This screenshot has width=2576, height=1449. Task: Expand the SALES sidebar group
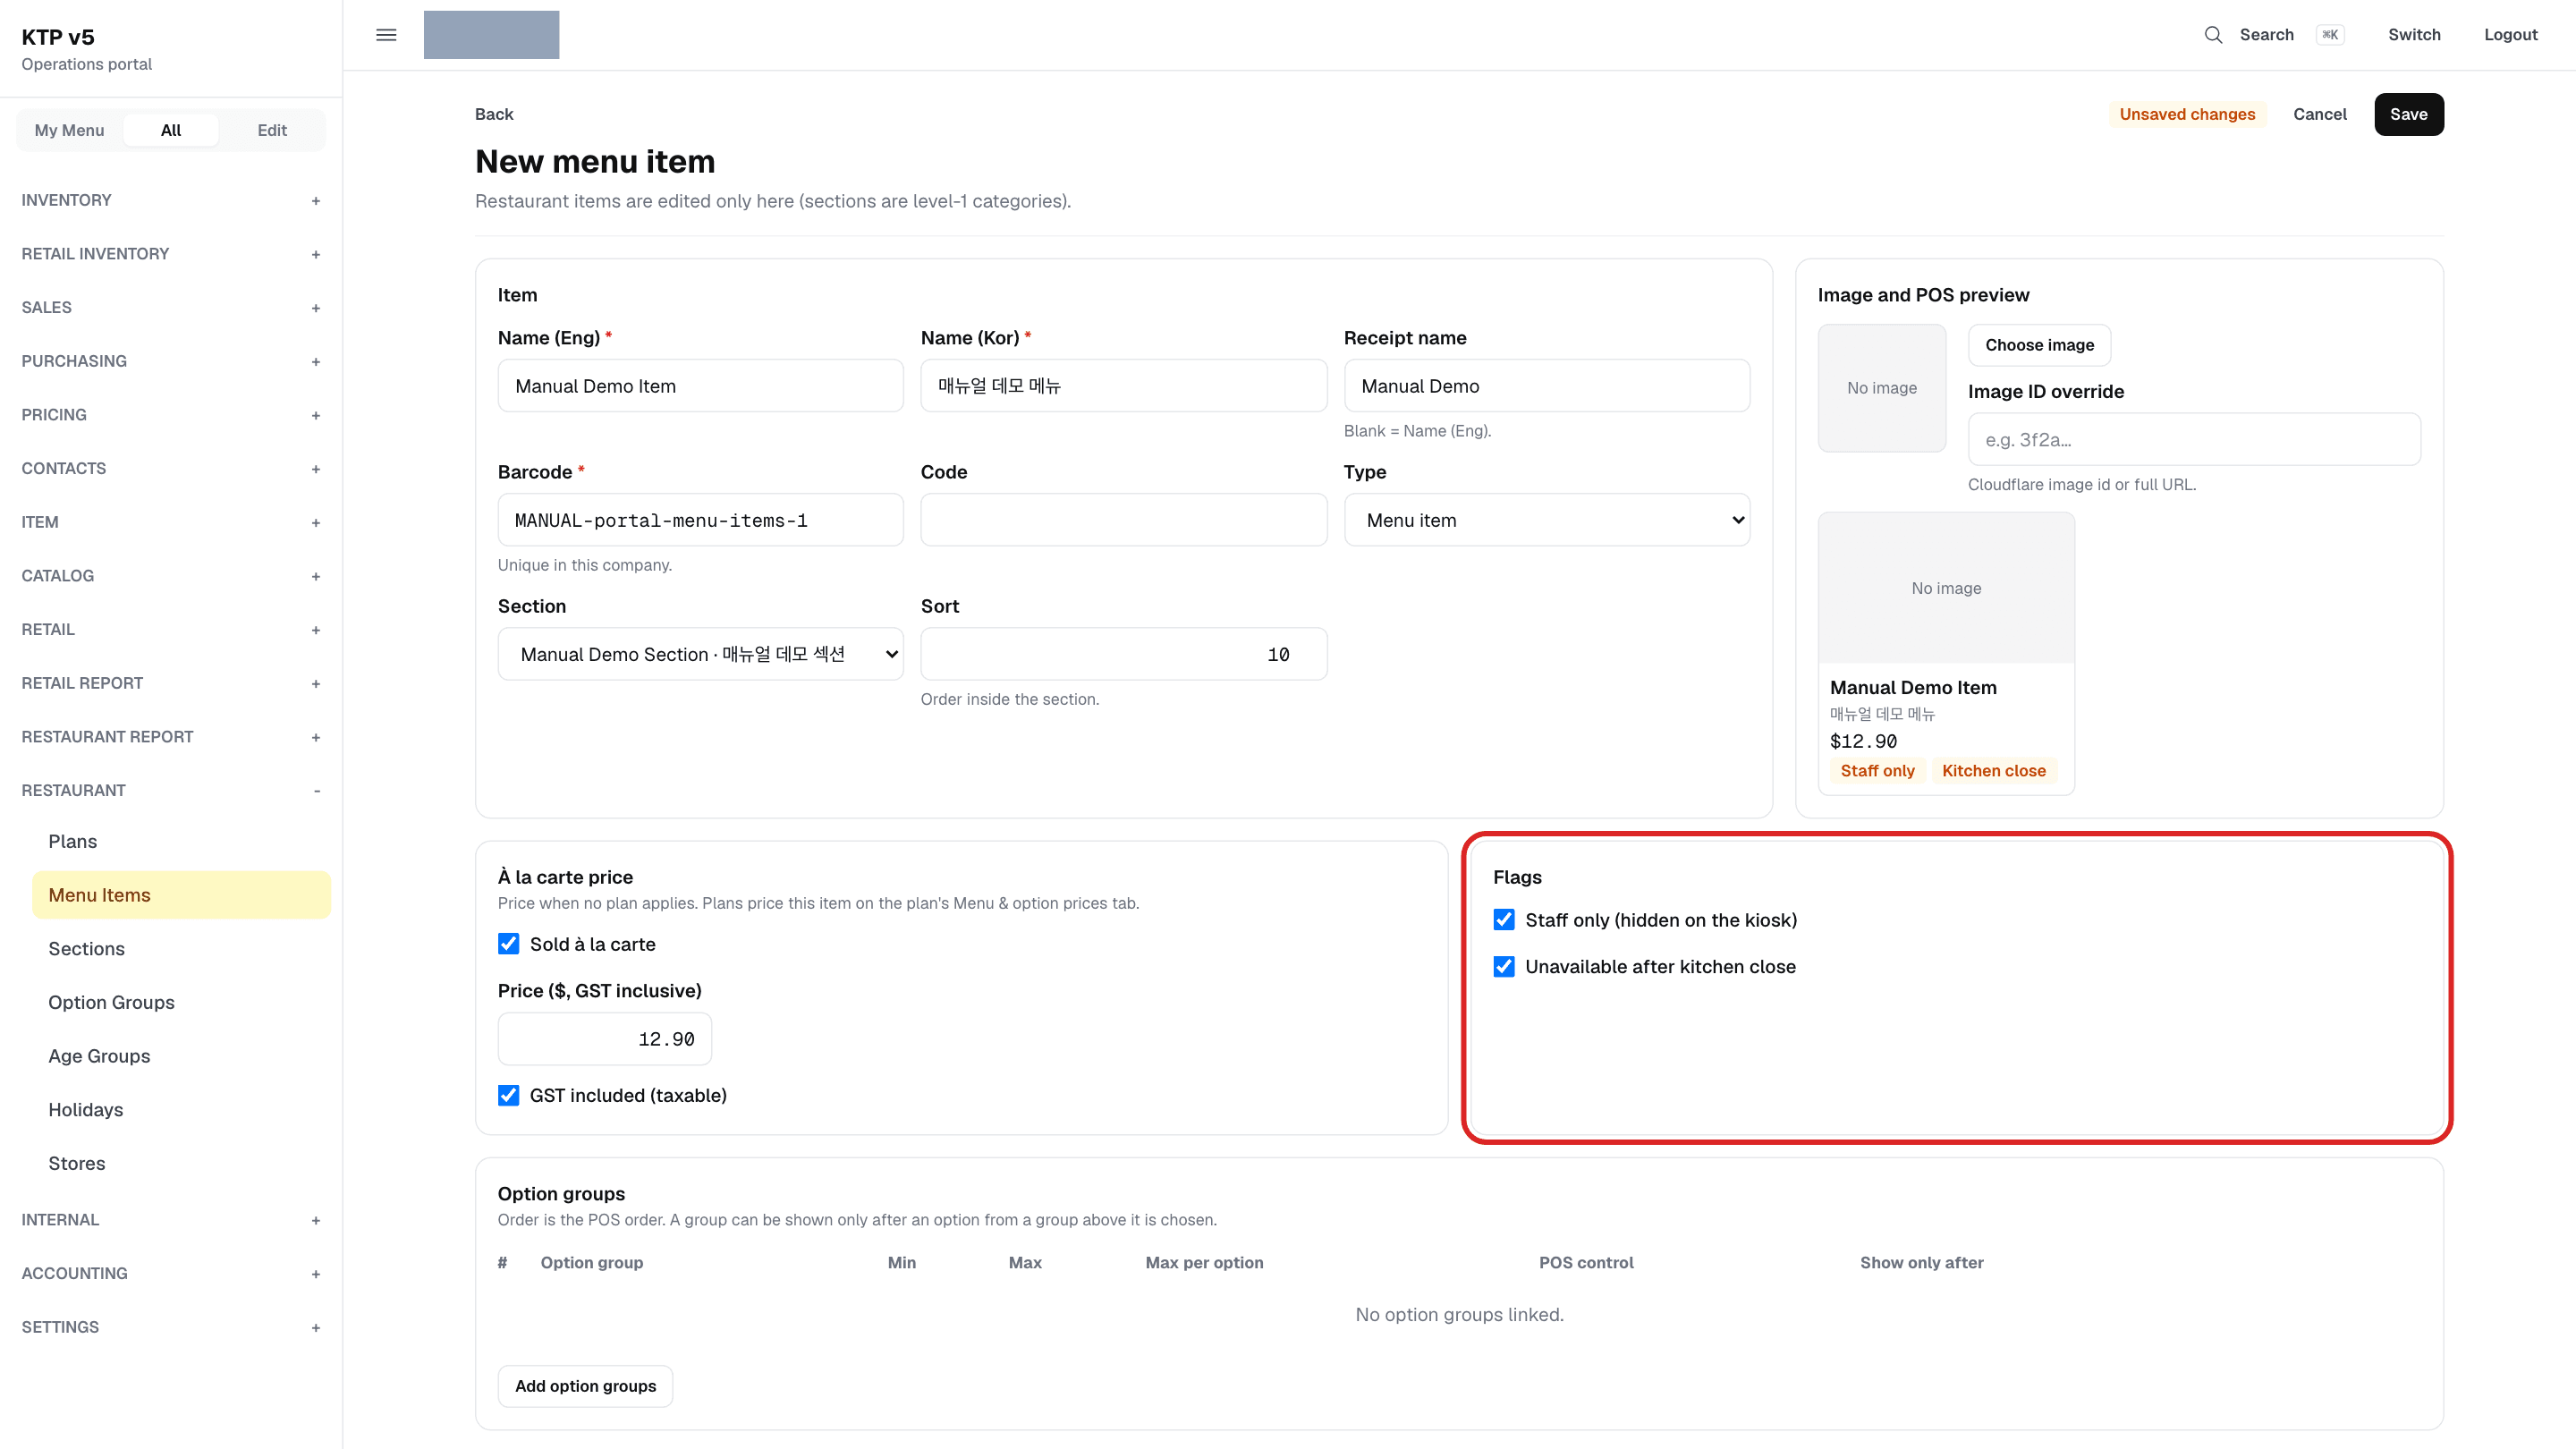coord(171,308)
